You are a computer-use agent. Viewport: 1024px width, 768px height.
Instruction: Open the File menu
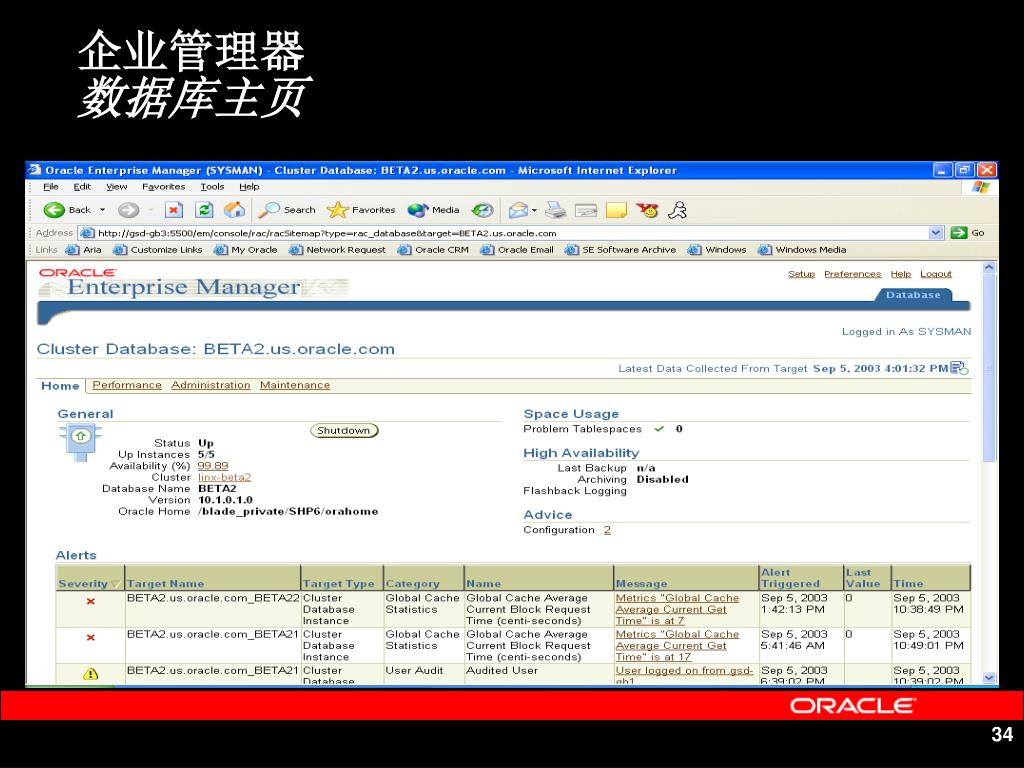pyautogui.click(x=50, y=186)
